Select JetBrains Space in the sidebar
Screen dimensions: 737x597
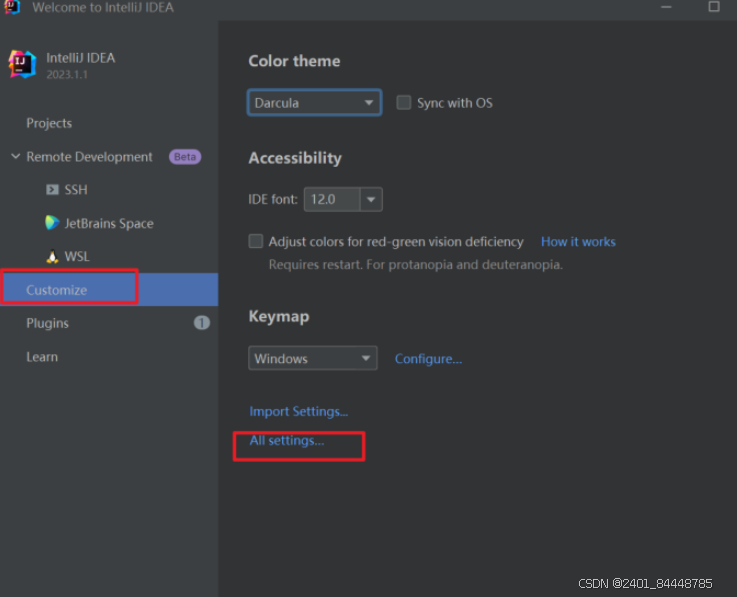tap(109, 223)
